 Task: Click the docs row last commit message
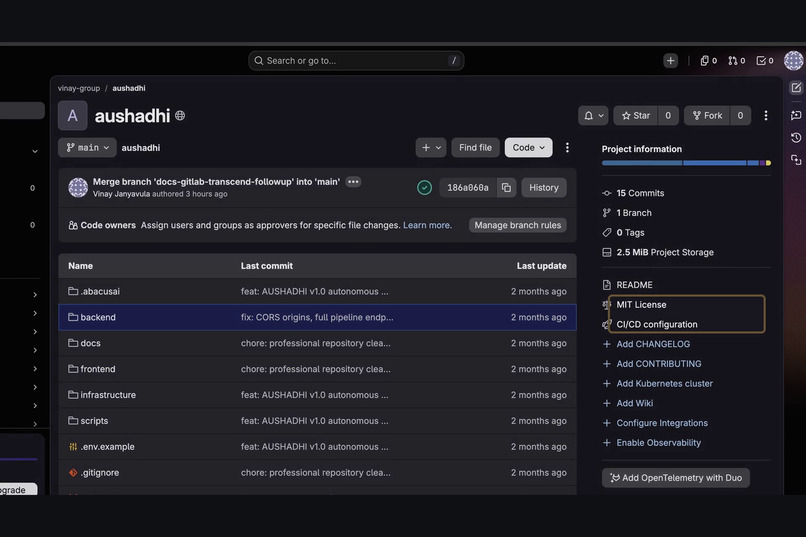tap(316, 343)
